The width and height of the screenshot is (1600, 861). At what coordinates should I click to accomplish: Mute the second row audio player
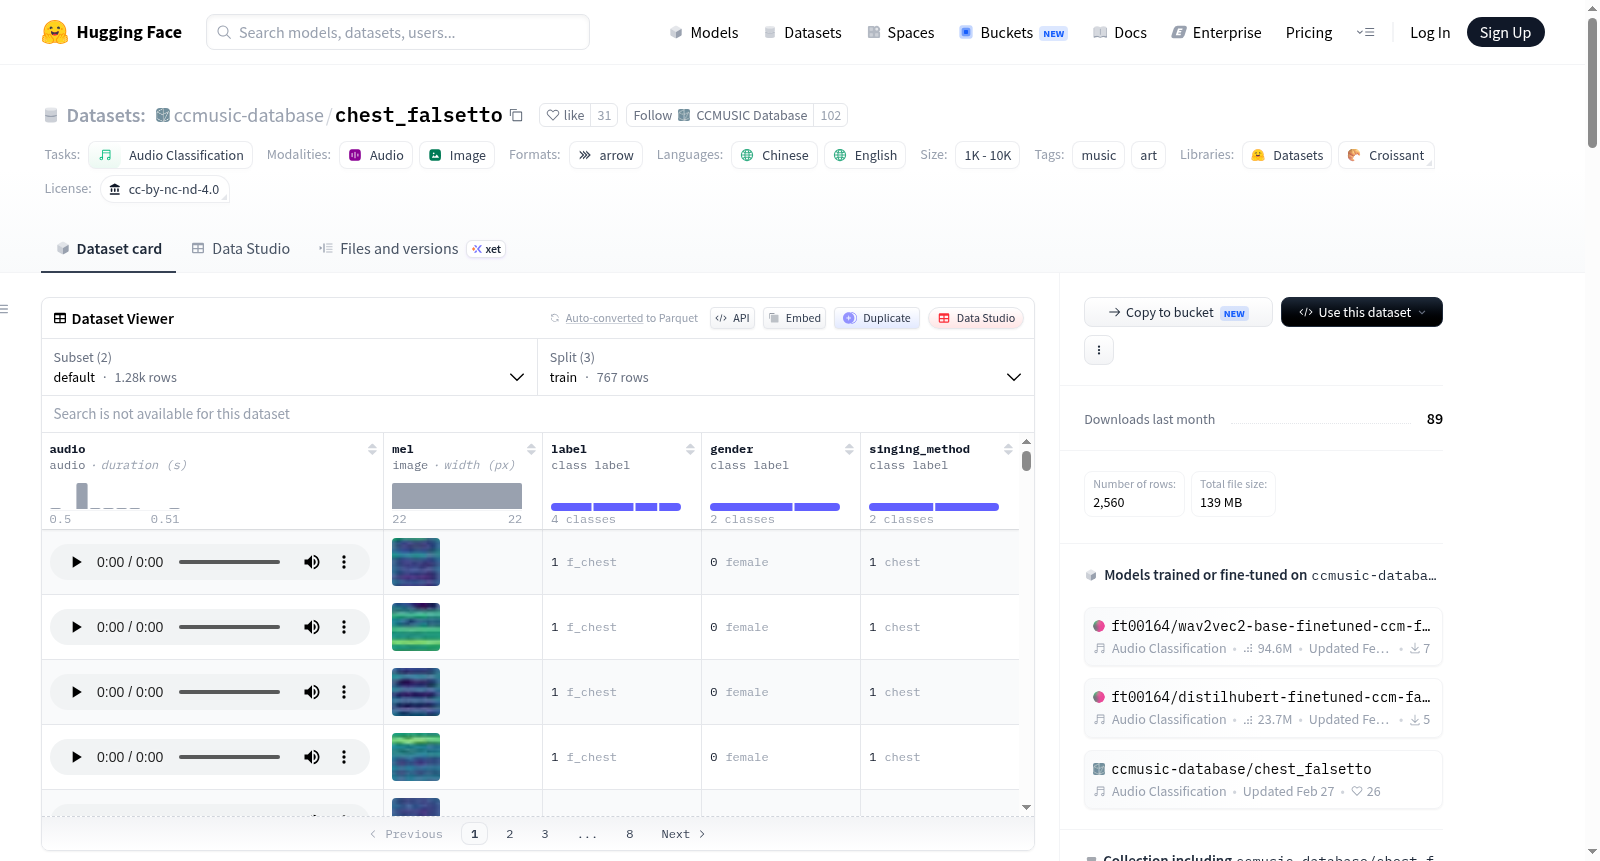click(312, 627)
